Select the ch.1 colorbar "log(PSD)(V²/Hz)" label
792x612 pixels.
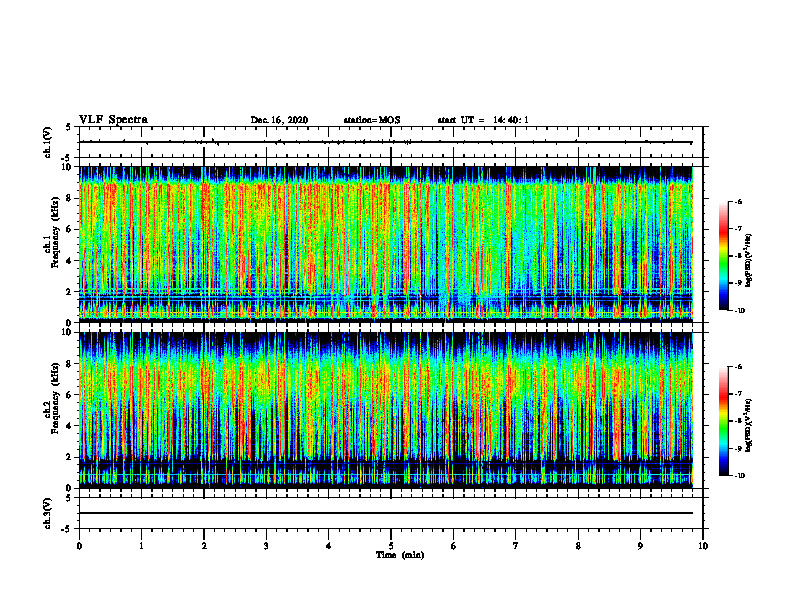(x=749, y=261)
